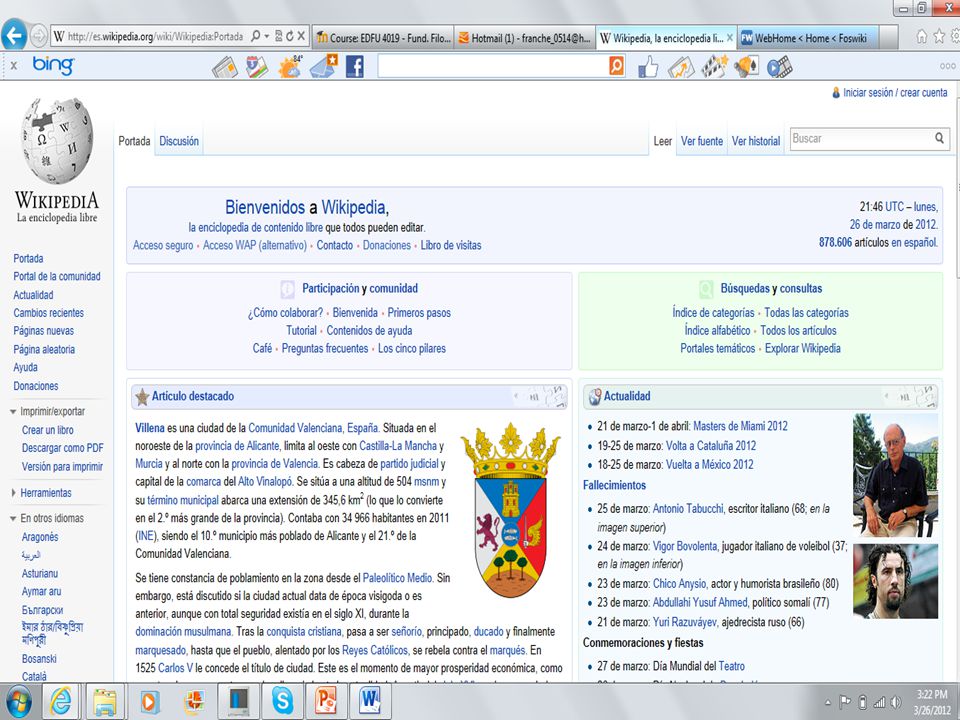Select the Ver fuente tab
The width and height of the screenshot is (960, 720).
tap(702, 141)
